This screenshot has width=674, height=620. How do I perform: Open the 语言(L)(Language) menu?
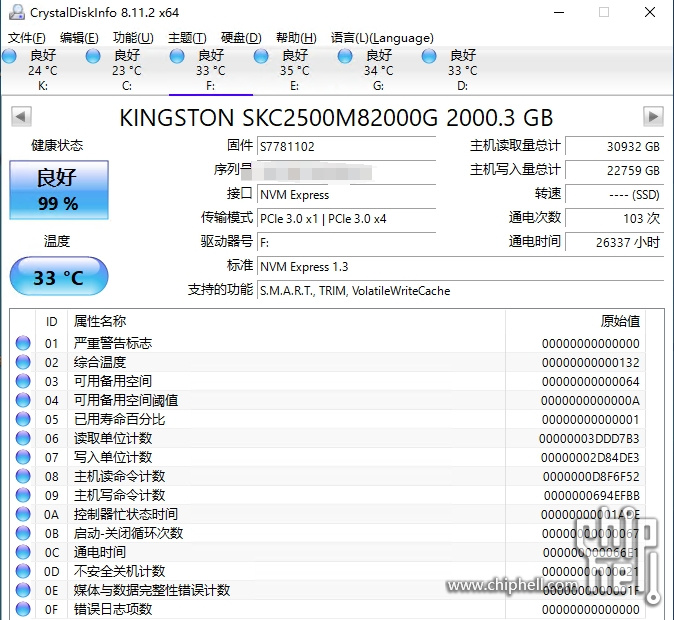pos(382,38)
